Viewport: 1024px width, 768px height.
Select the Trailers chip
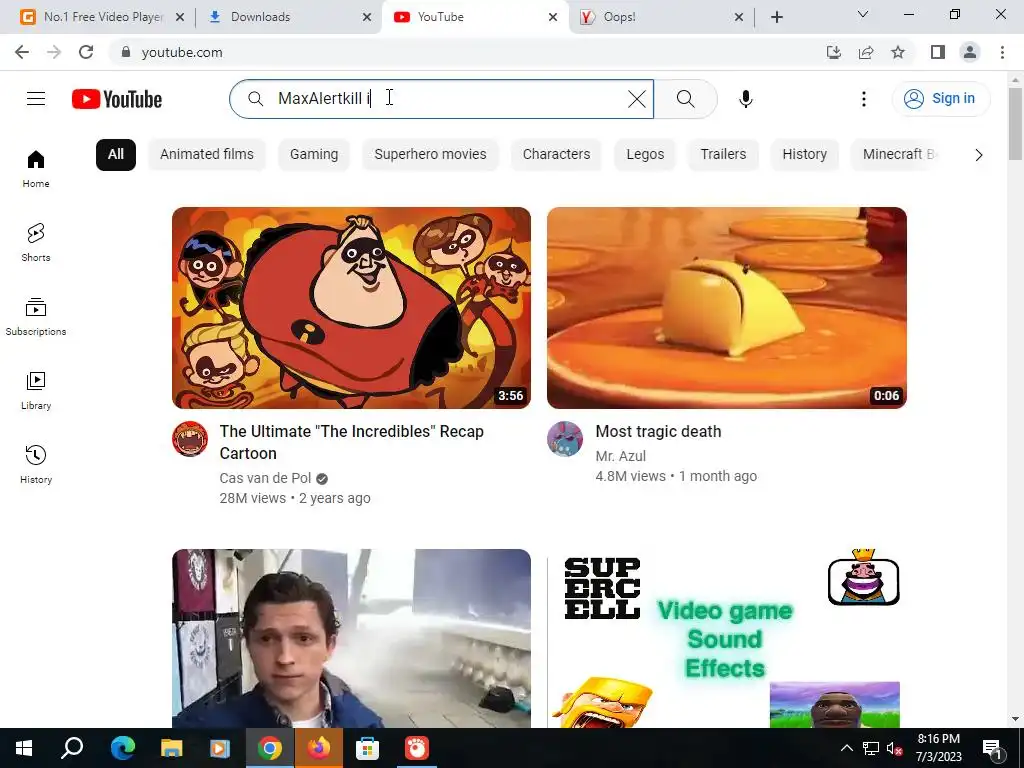pos(723,155)
